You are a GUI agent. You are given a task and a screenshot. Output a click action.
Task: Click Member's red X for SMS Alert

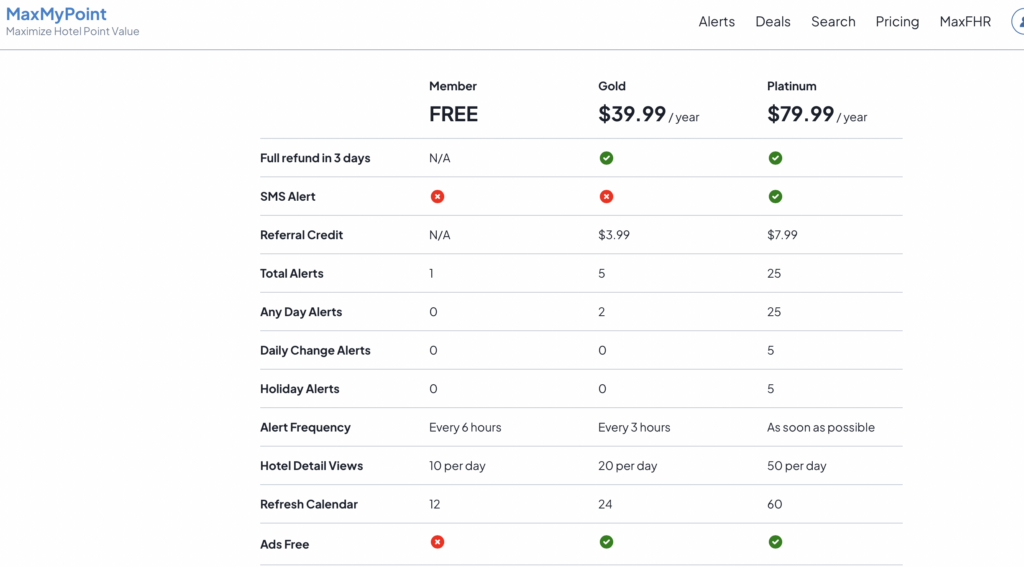(x=437, y=196)
